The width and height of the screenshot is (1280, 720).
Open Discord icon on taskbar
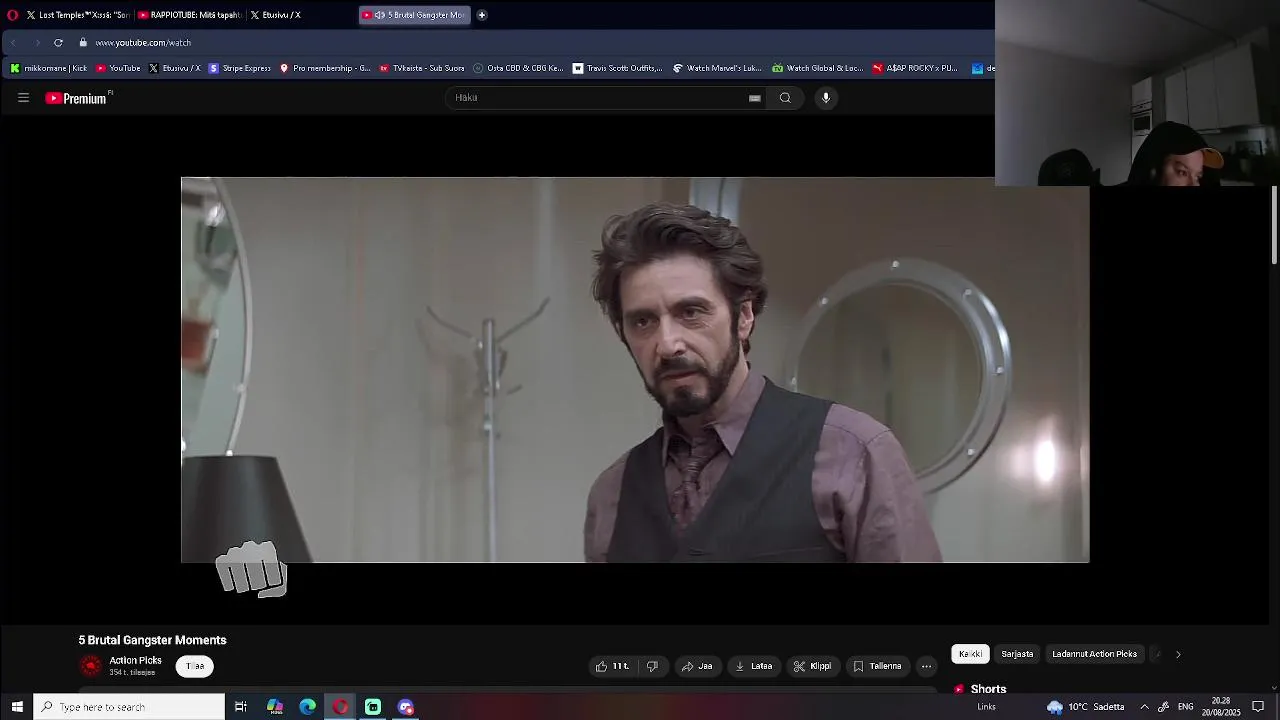click(406, 707)
